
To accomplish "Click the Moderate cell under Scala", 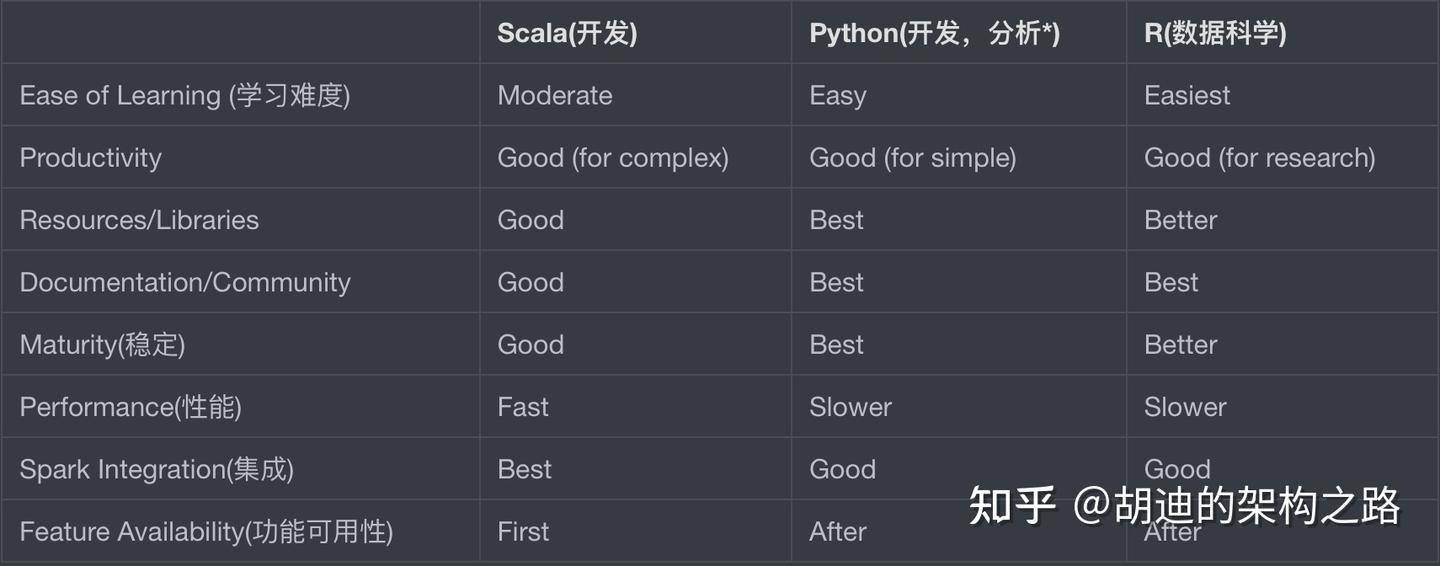I will (x=555, y=96).
